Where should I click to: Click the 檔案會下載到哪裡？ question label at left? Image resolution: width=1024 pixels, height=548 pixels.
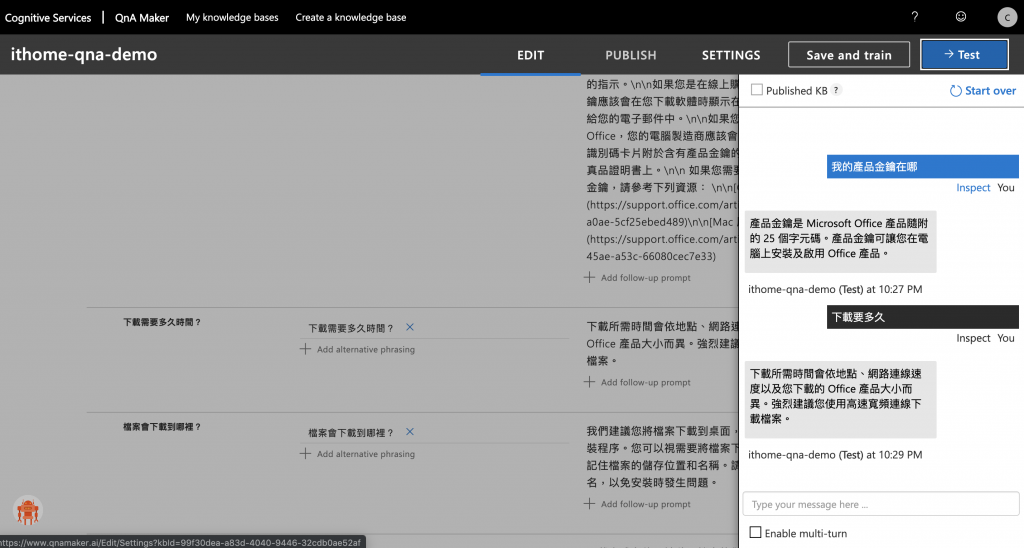click(x=162, y=427)
